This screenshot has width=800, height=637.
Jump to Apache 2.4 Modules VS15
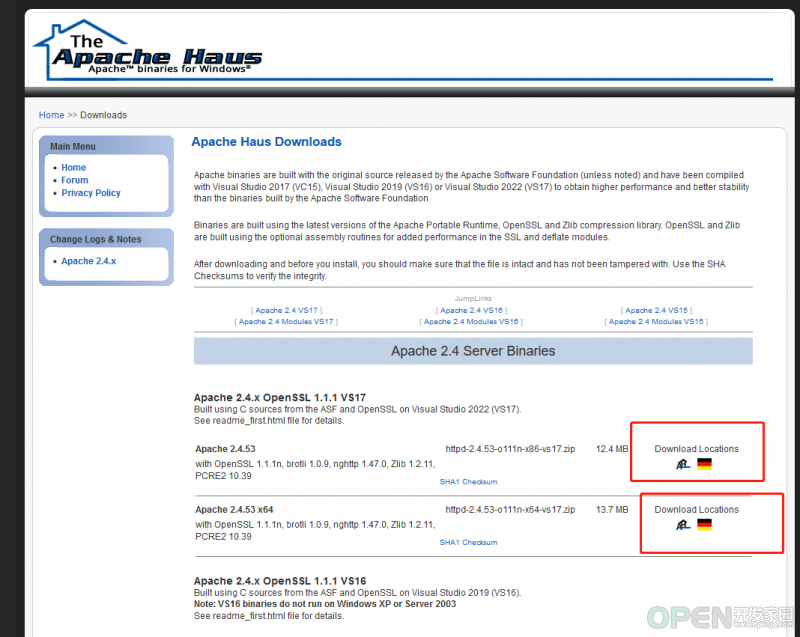[x=656, y=322]
